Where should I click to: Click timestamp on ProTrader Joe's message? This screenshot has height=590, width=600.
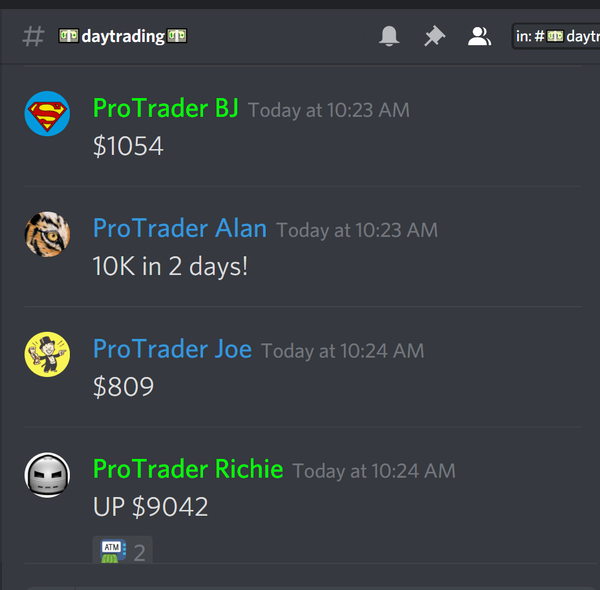[x=342, y=351]
